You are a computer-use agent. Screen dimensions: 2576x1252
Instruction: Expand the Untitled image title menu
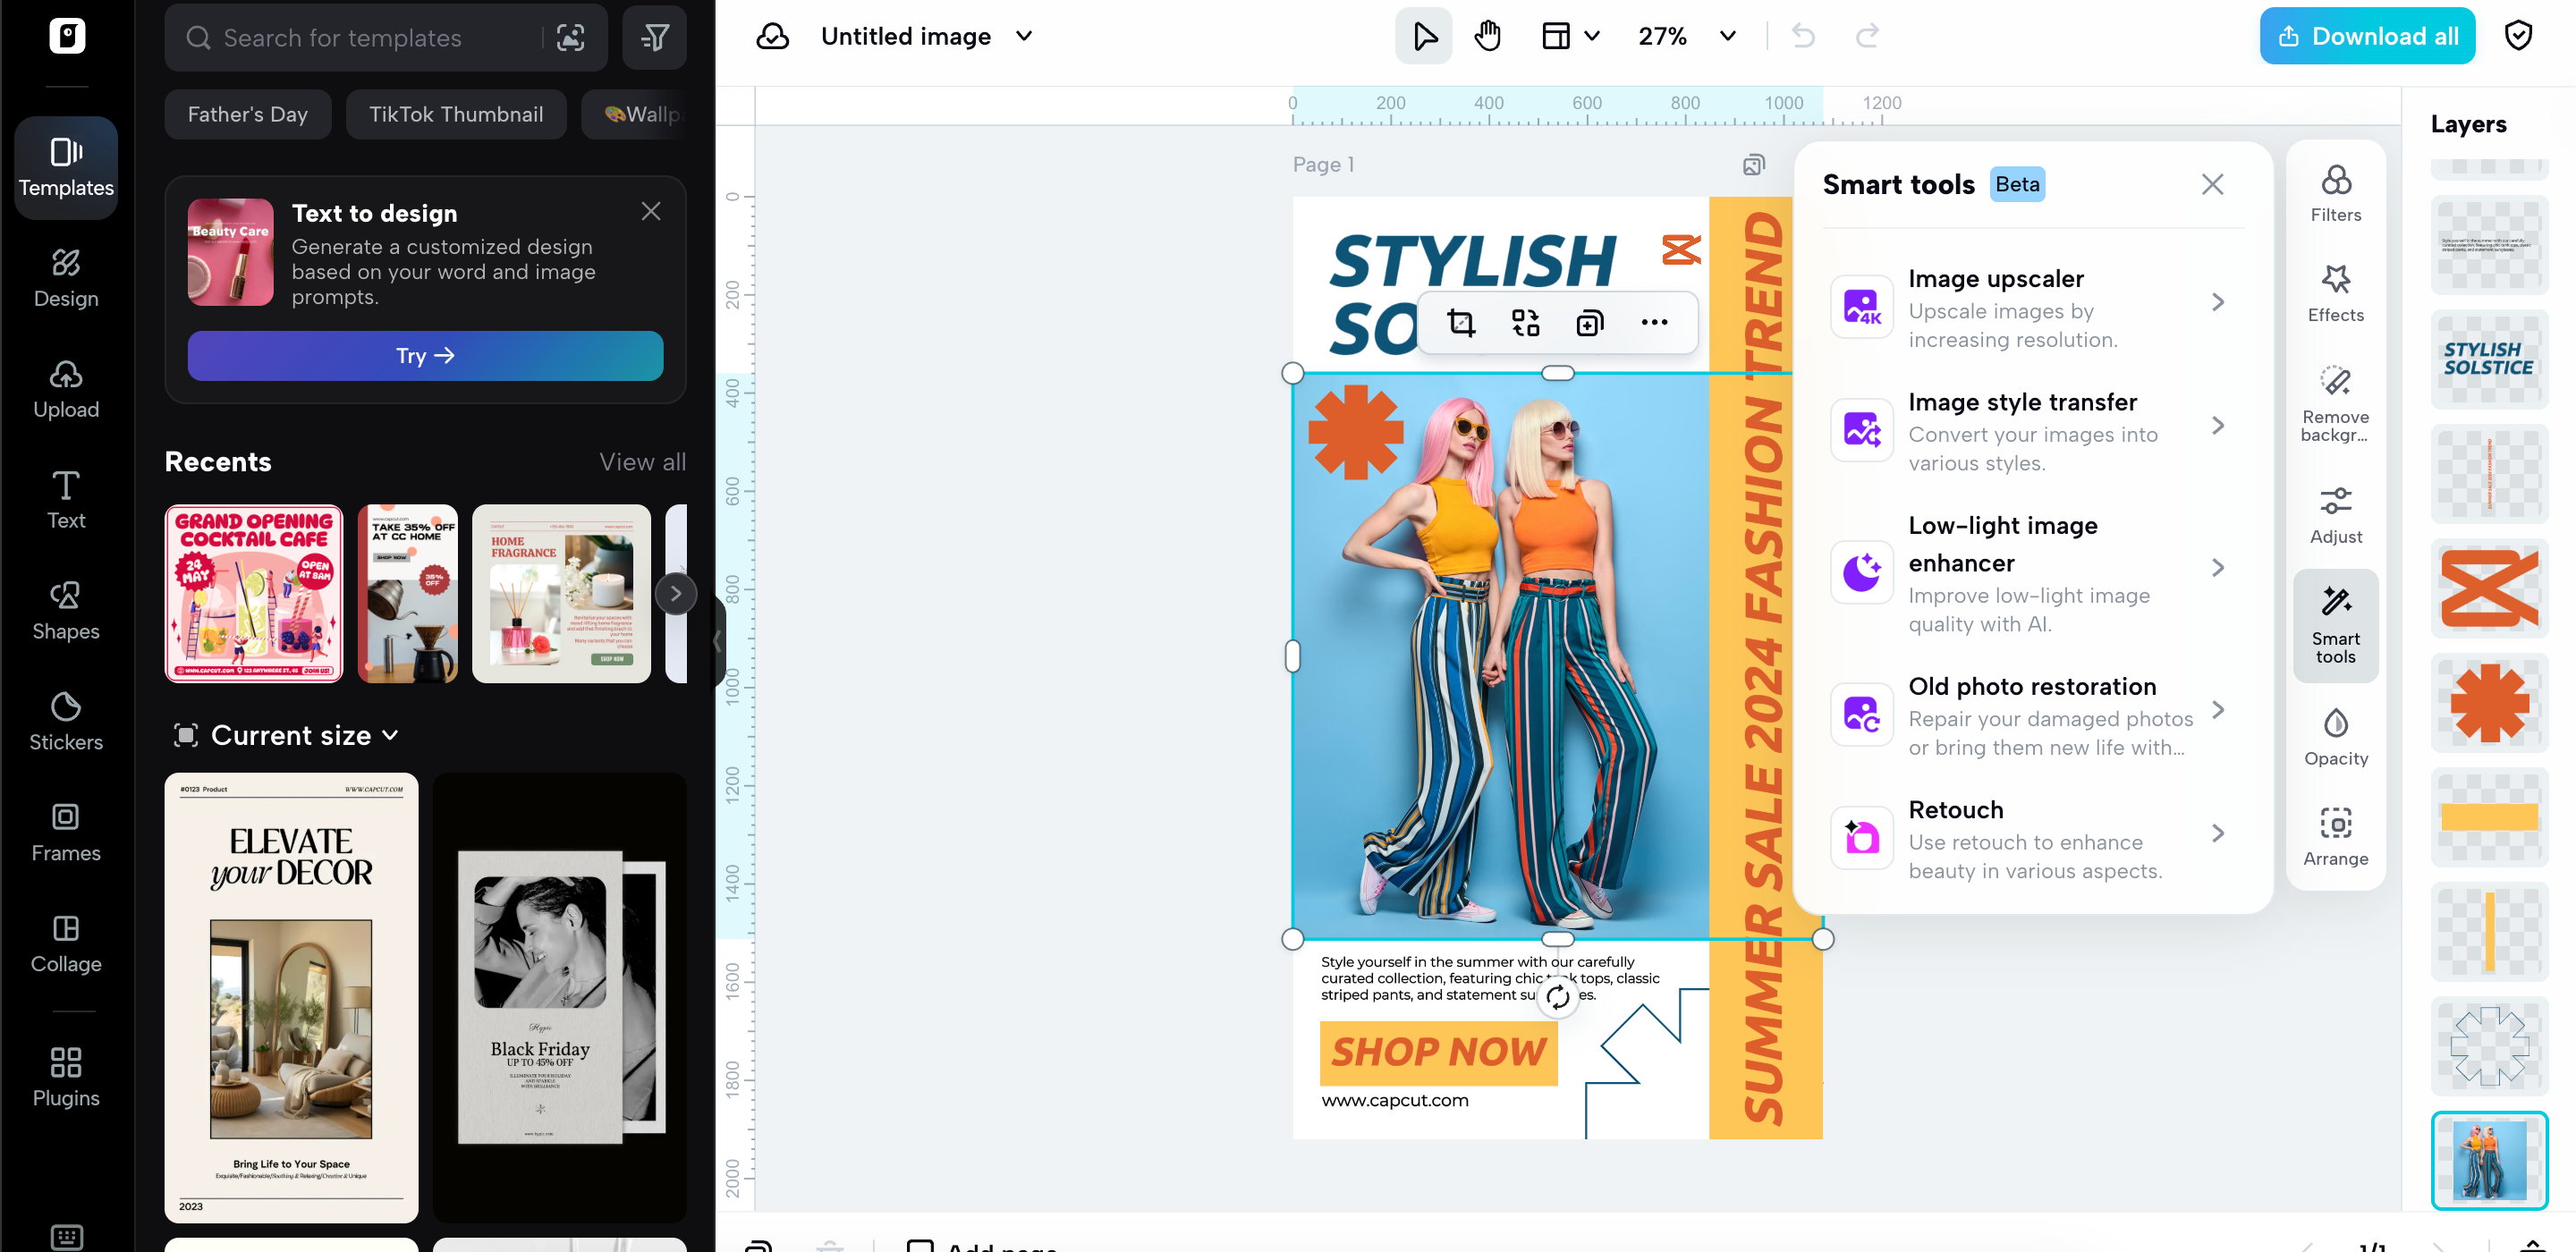(x=1023, y=36)
